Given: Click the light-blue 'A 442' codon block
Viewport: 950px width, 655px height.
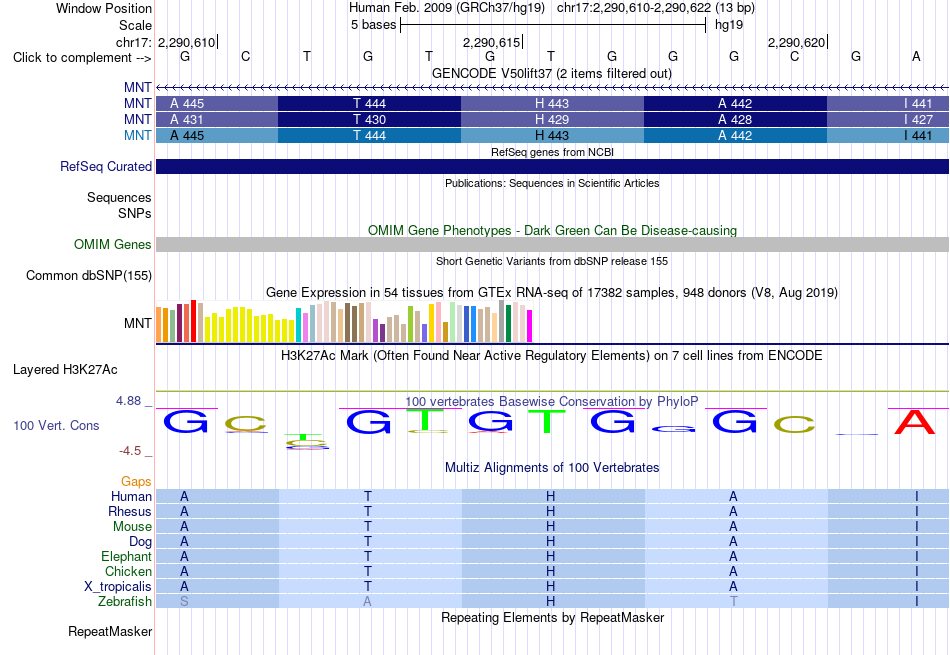Looking at the screenshot, I should click(735, 136).
